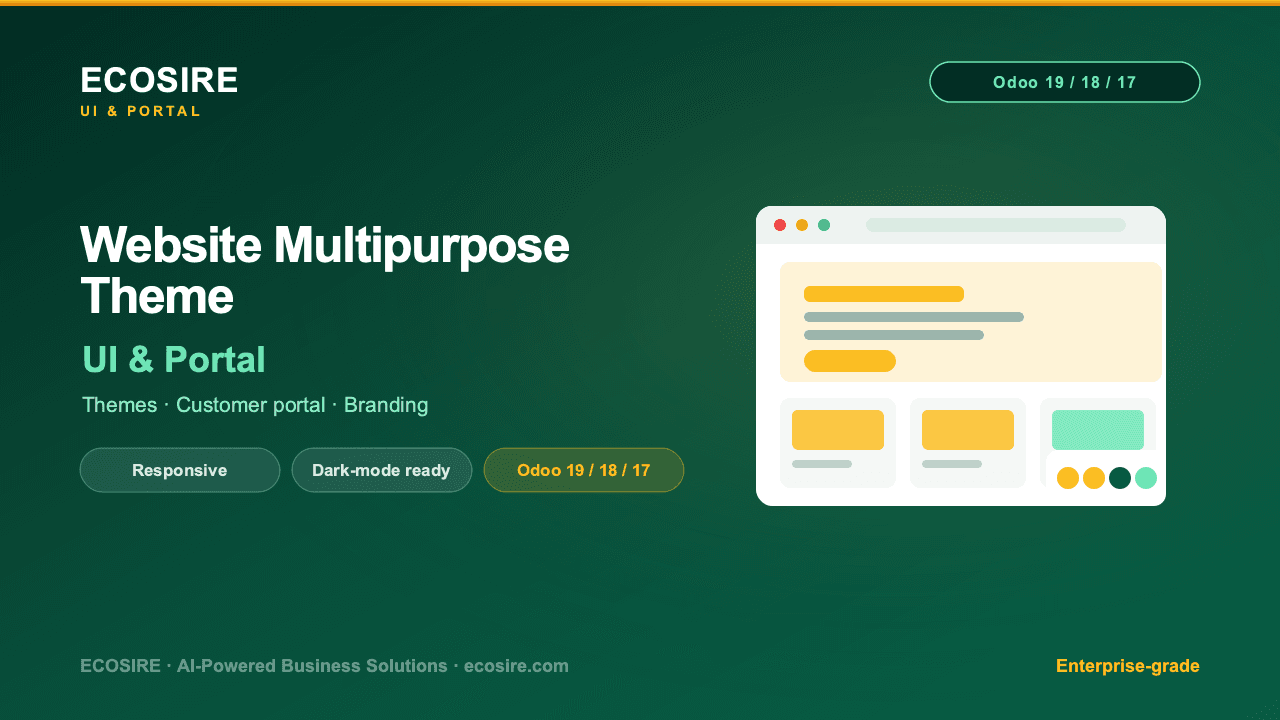Pick the dark green palette swatch
The height and width of the screenshot is (720, 1280).
(x=1120, y=478)
